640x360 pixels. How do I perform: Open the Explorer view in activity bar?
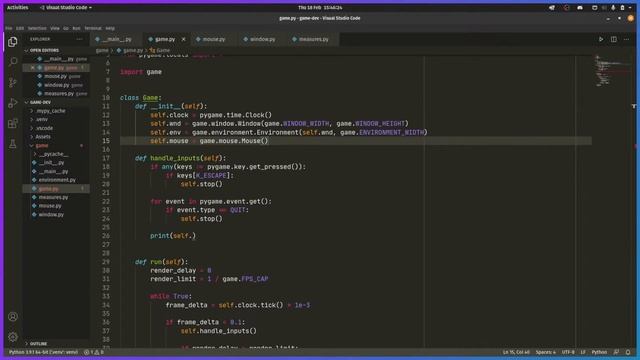pyautogui.click(x=13, y=42)
